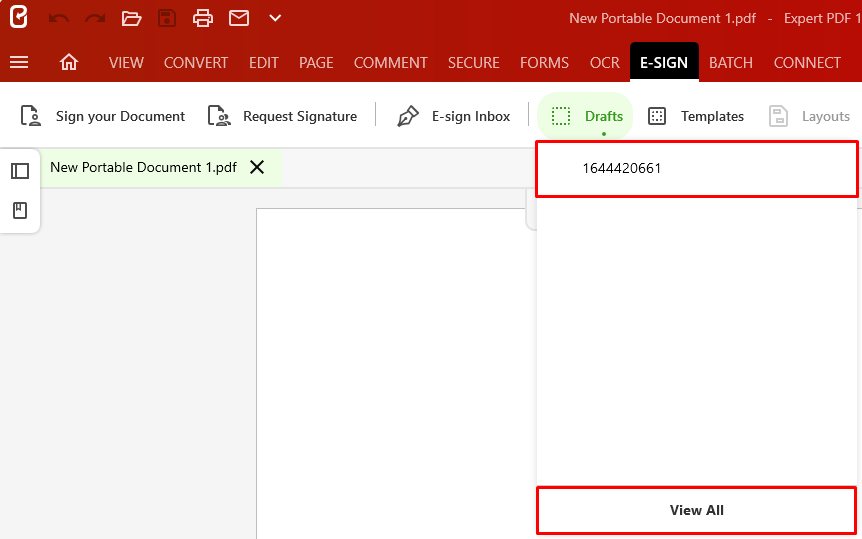Open a file with the folder icon

131,18
